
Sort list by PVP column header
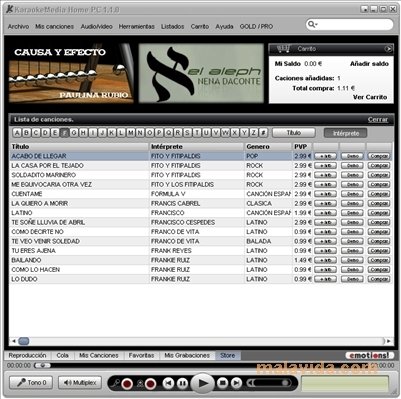click(302, 147)
